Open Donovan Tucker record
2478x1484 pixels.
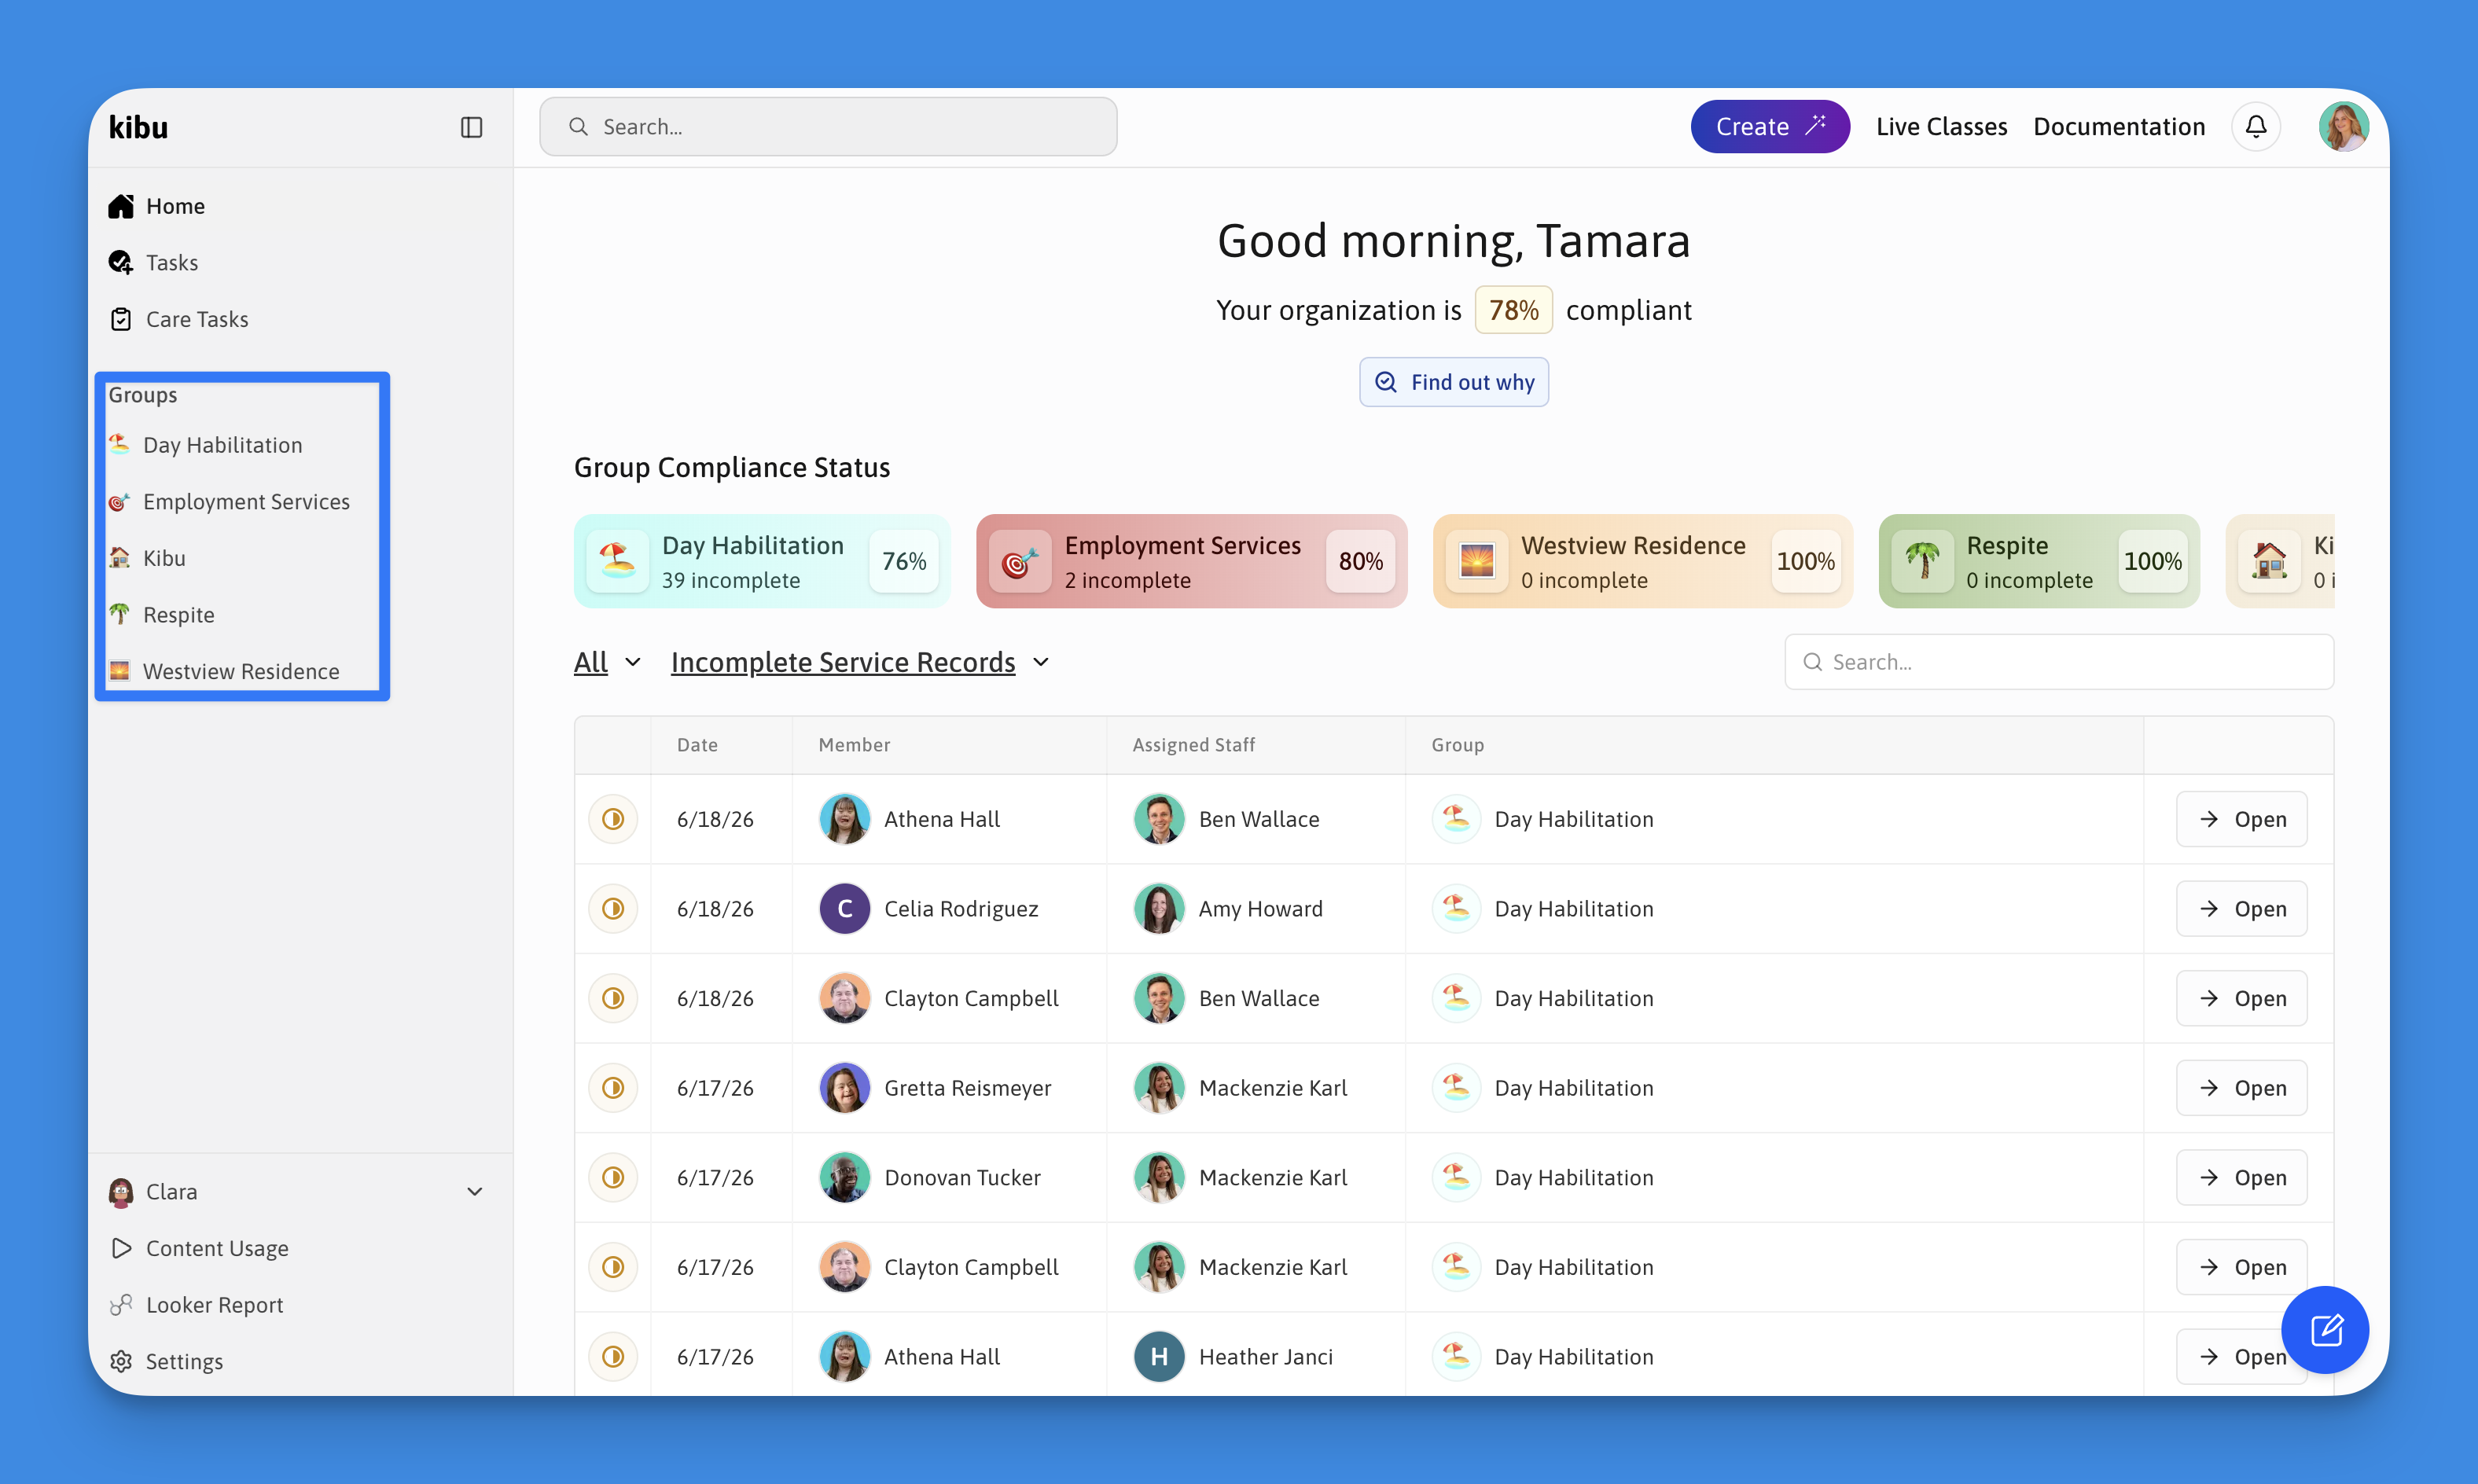[2241, 1177]
